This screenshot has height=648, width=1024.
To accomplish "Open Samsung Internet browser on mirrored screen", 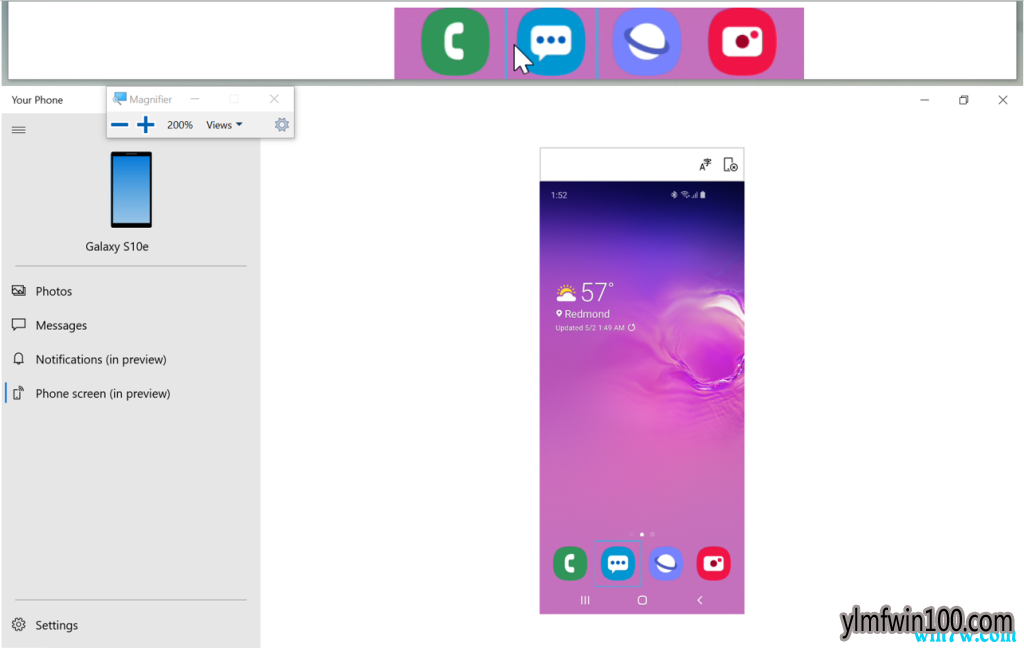I will click(x=665, y=563).
